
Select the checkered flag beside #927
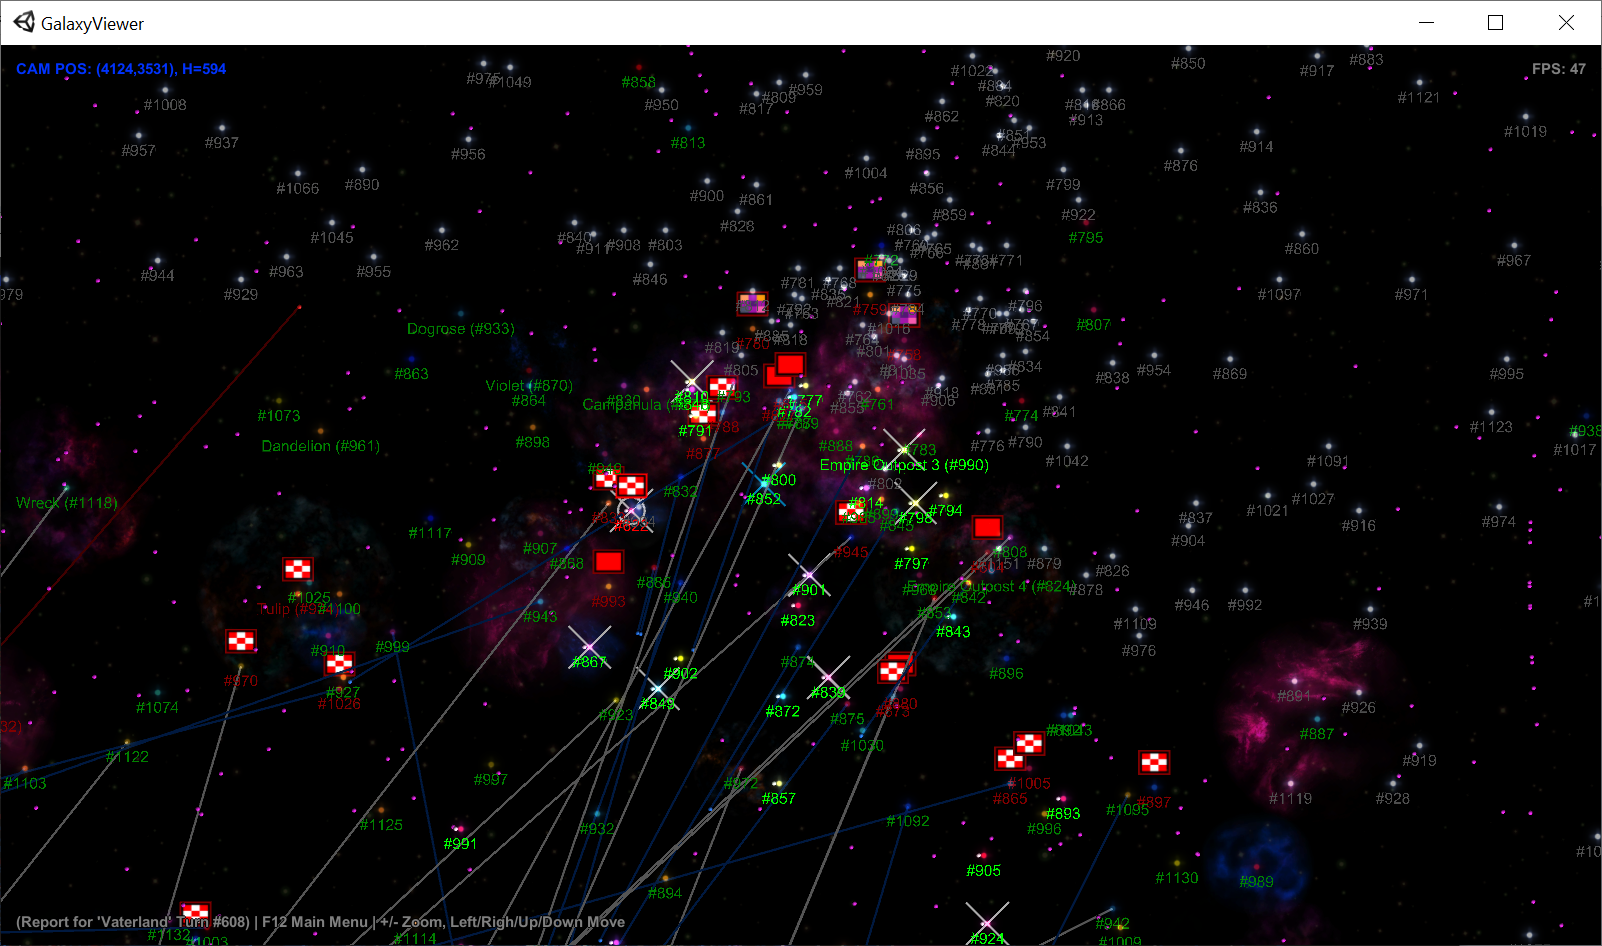340,663
